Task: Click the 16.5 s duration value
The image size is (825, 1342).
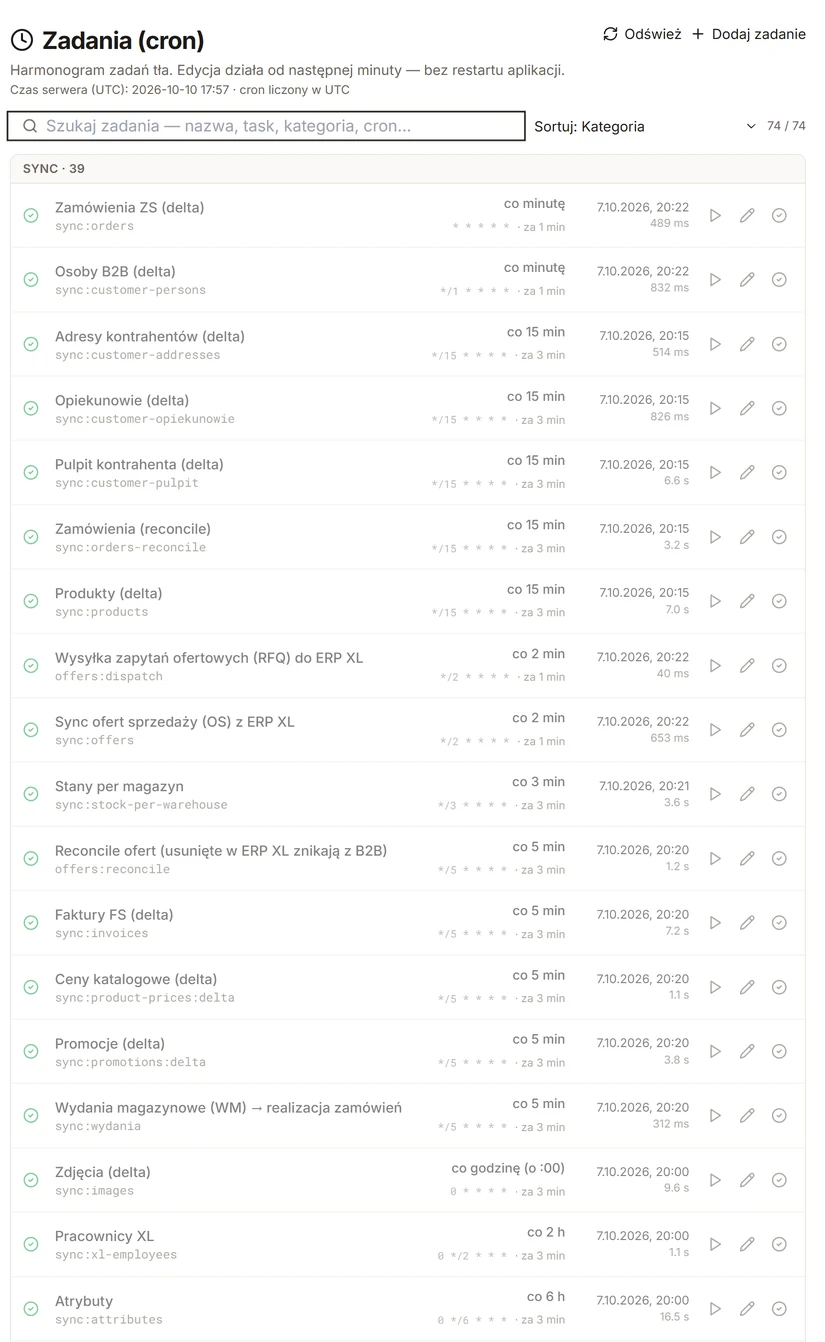Action: coord(674,1317)
